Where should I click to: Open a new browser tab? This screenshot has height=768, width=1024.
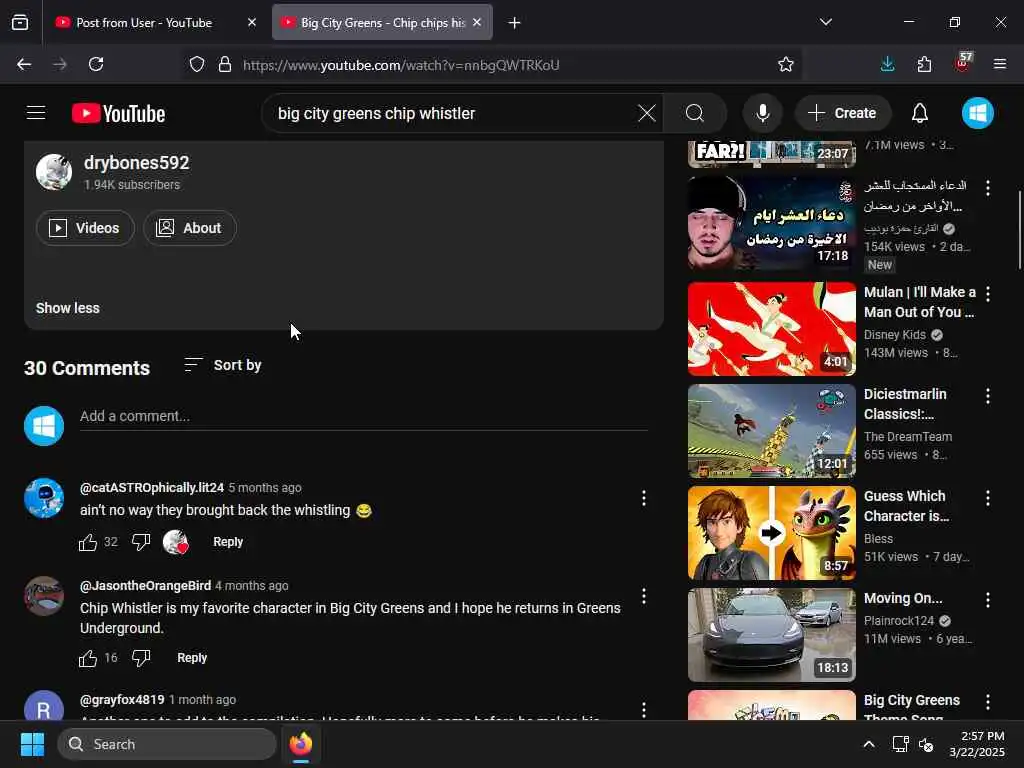(x=515, y=23)
